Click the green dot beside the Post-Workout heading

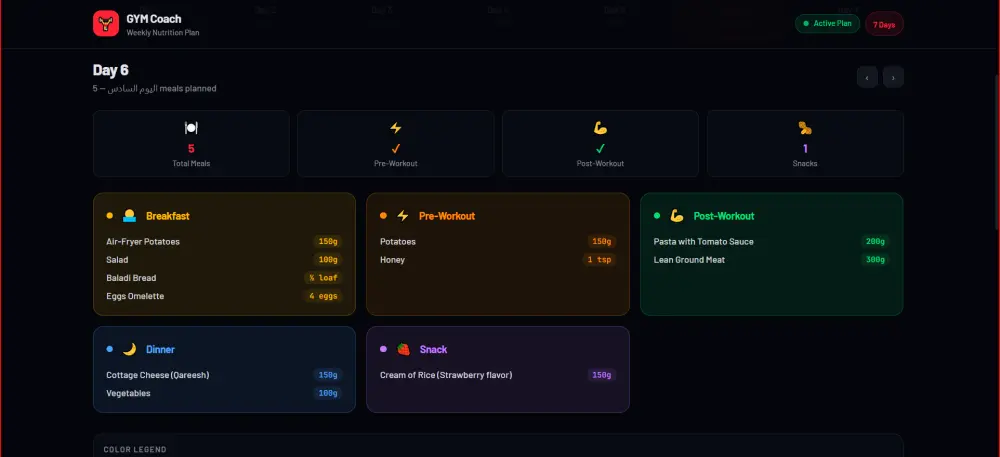click(x=657, y=215)
